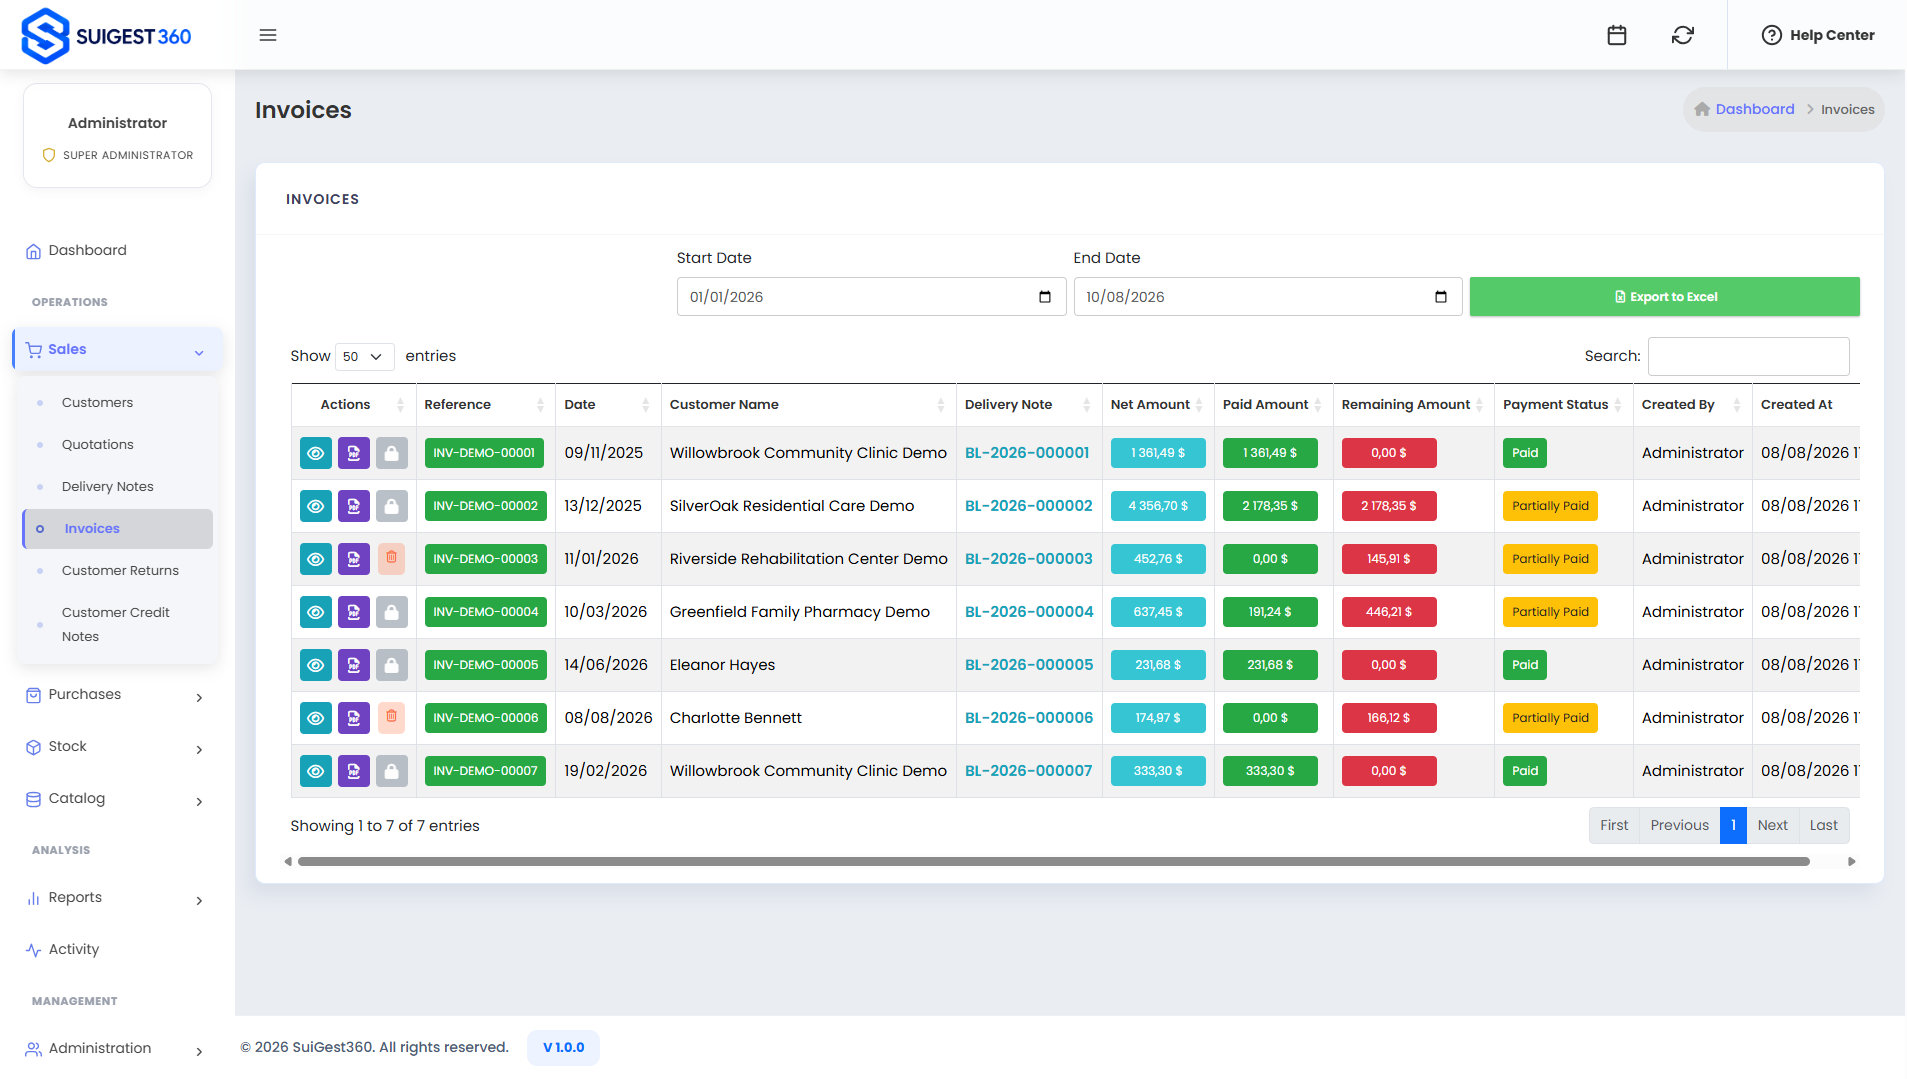The height and width of the screenshot is (1079, 1907).
Task: Open Activity in sidebar
Action: [73, 950]
